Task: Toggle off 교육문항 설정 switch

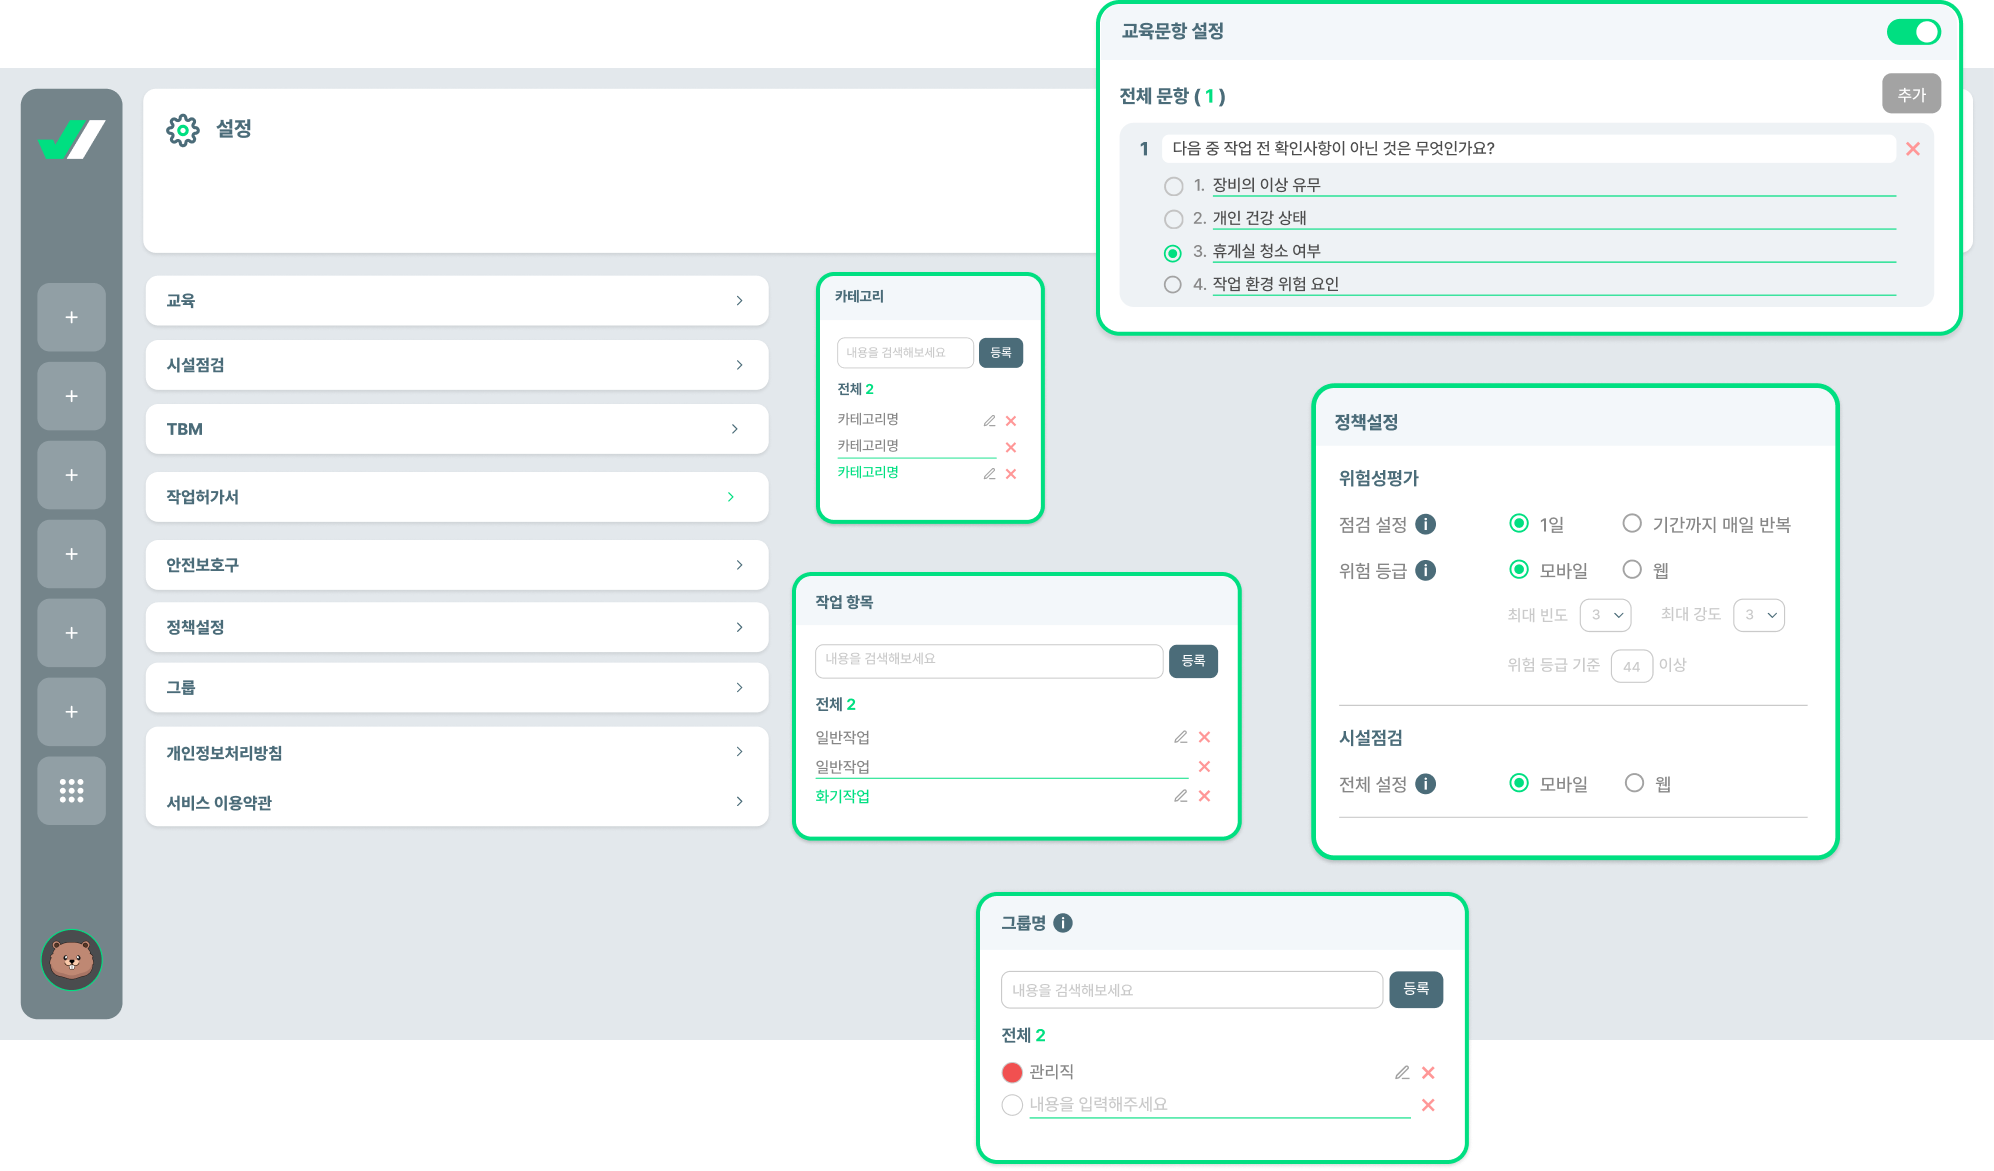Action: click(1912, 32)
